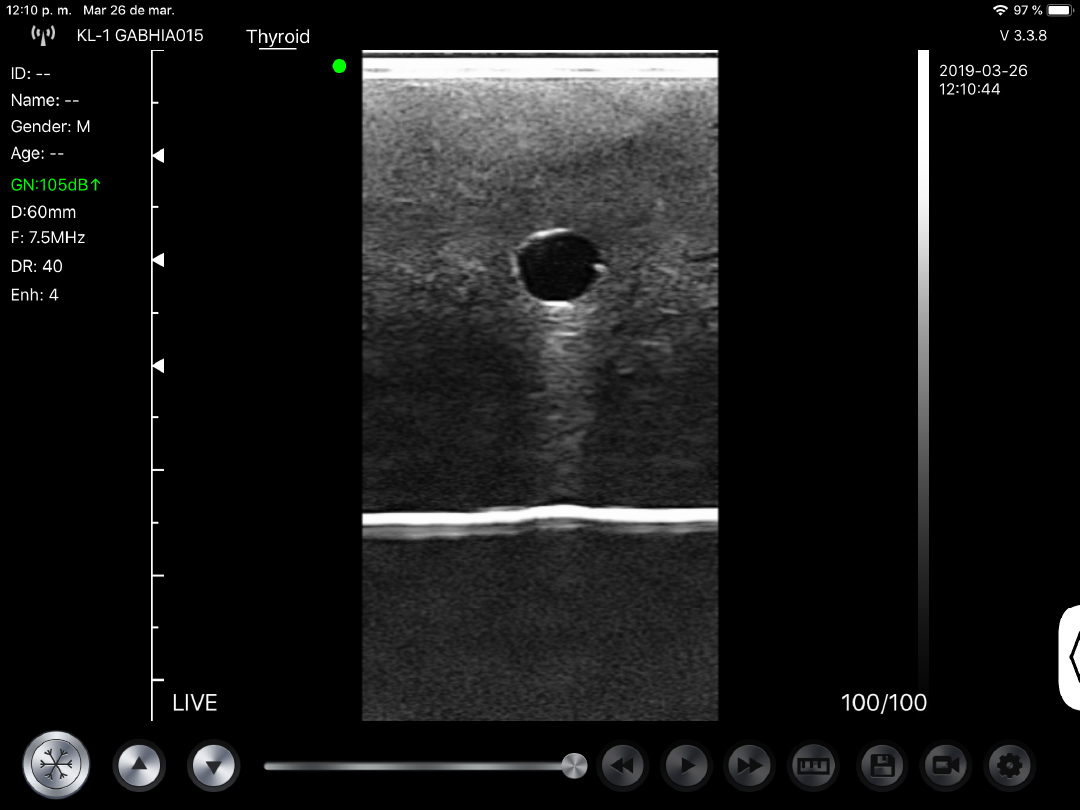Step back with the rewind button
The width and height of the screenshot is (1080, 810).
pos(623,766)
